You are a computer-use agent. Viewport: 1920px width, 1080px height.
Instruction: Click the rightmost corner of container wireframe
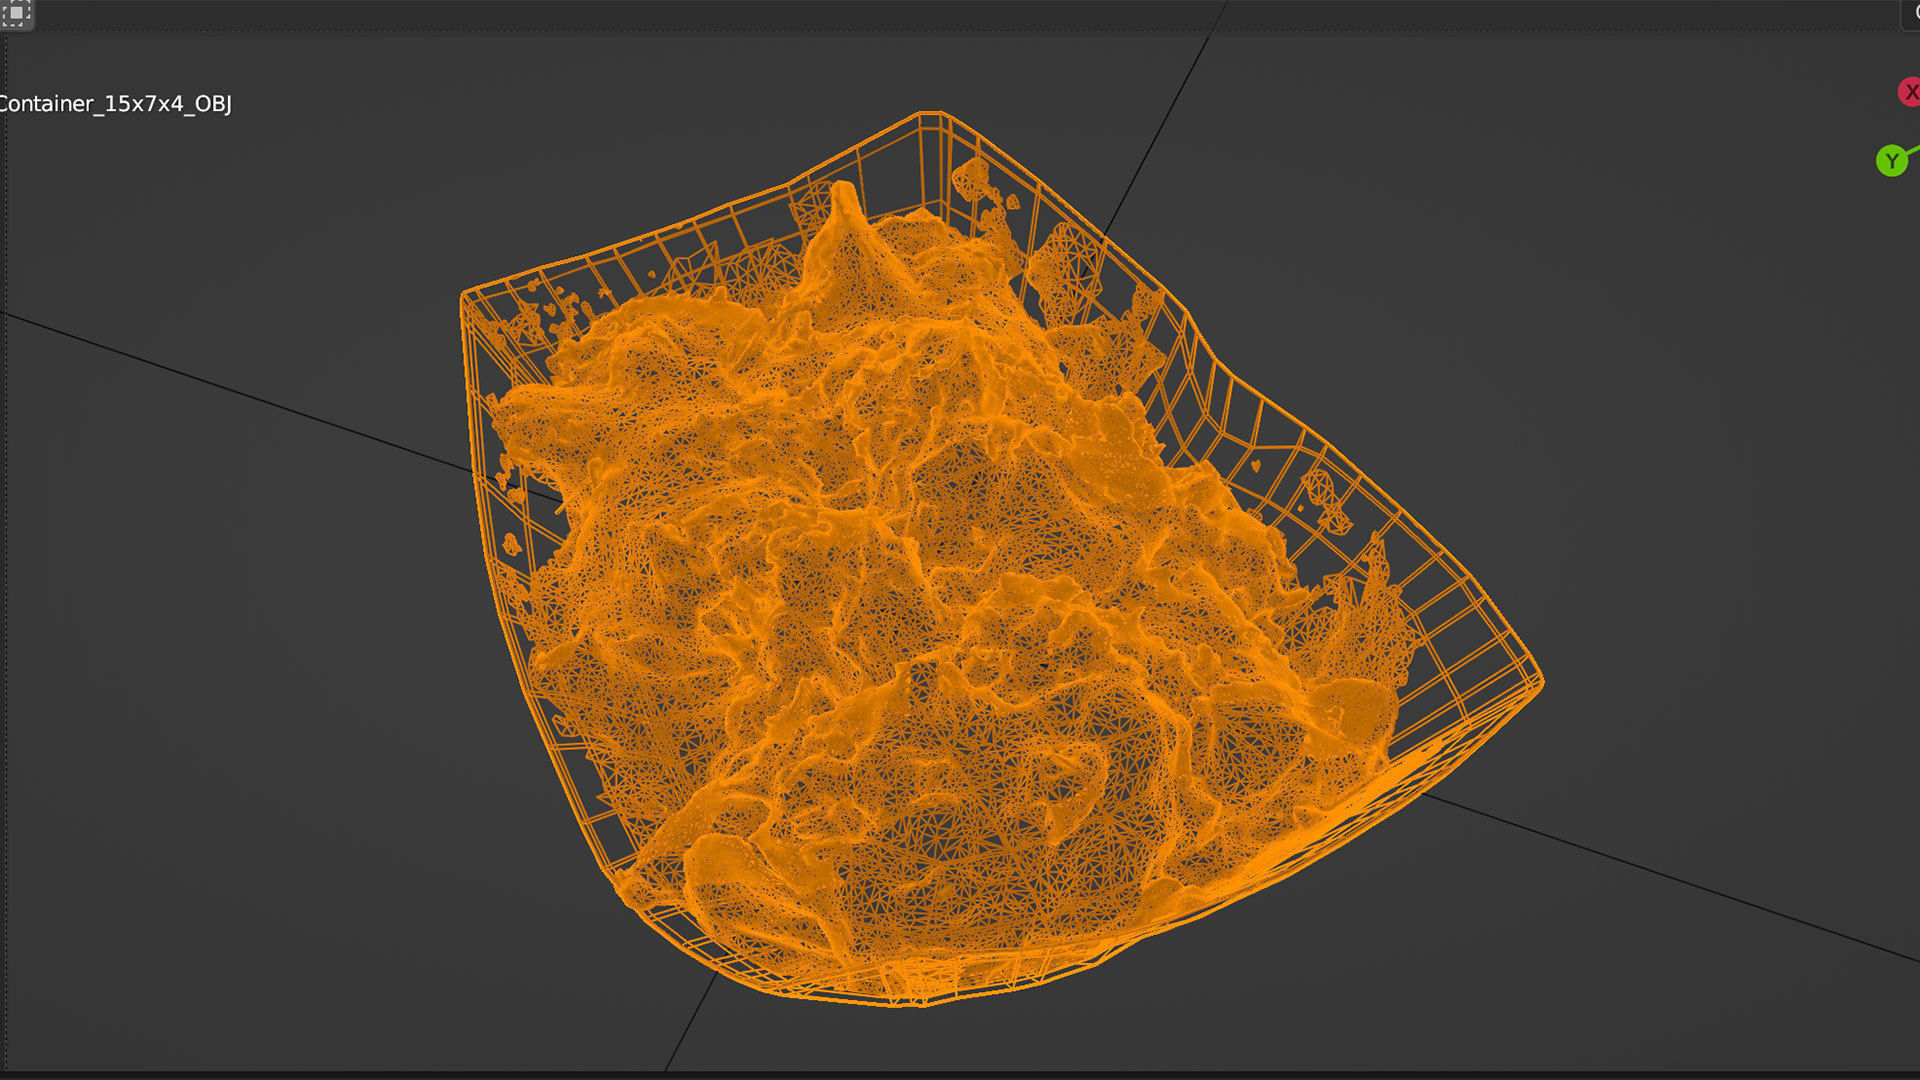[1541, 683]
